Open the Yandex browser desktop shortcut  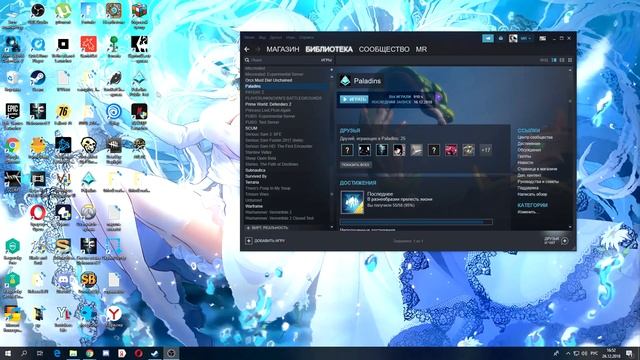(114, 317)
